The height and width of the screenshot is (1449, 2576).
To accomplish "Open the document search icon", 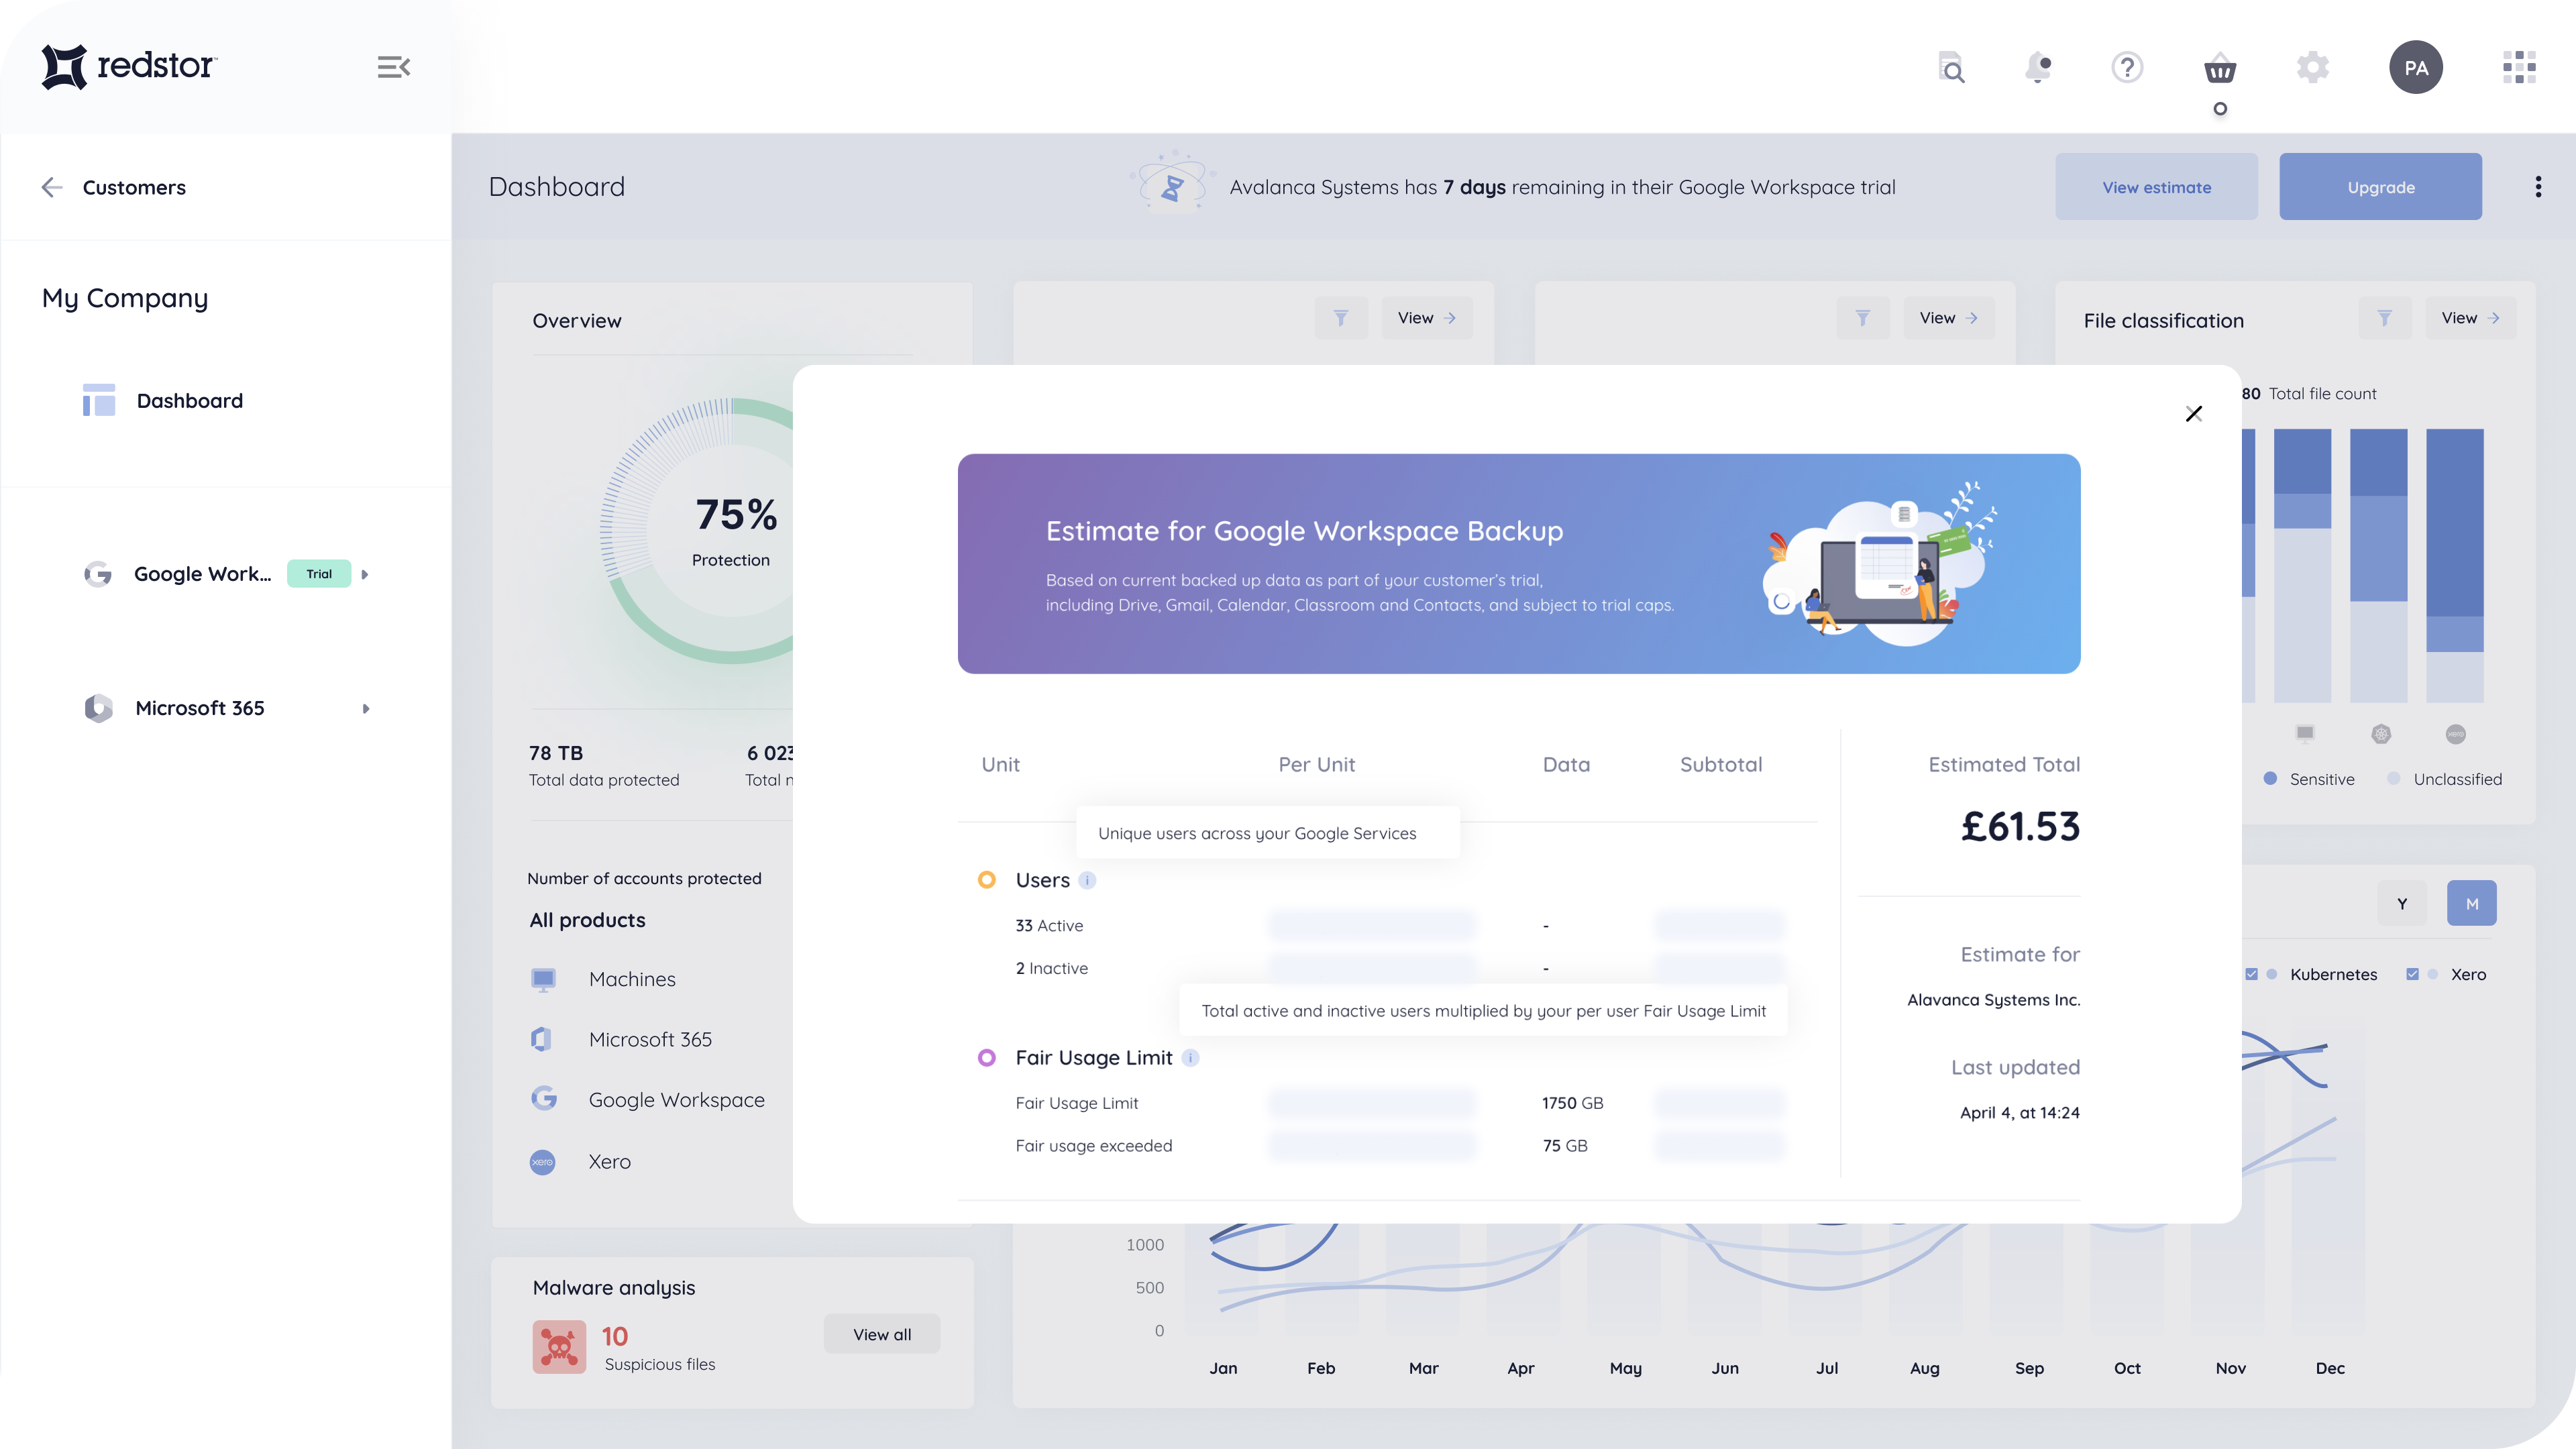I will coord(1951,67).
